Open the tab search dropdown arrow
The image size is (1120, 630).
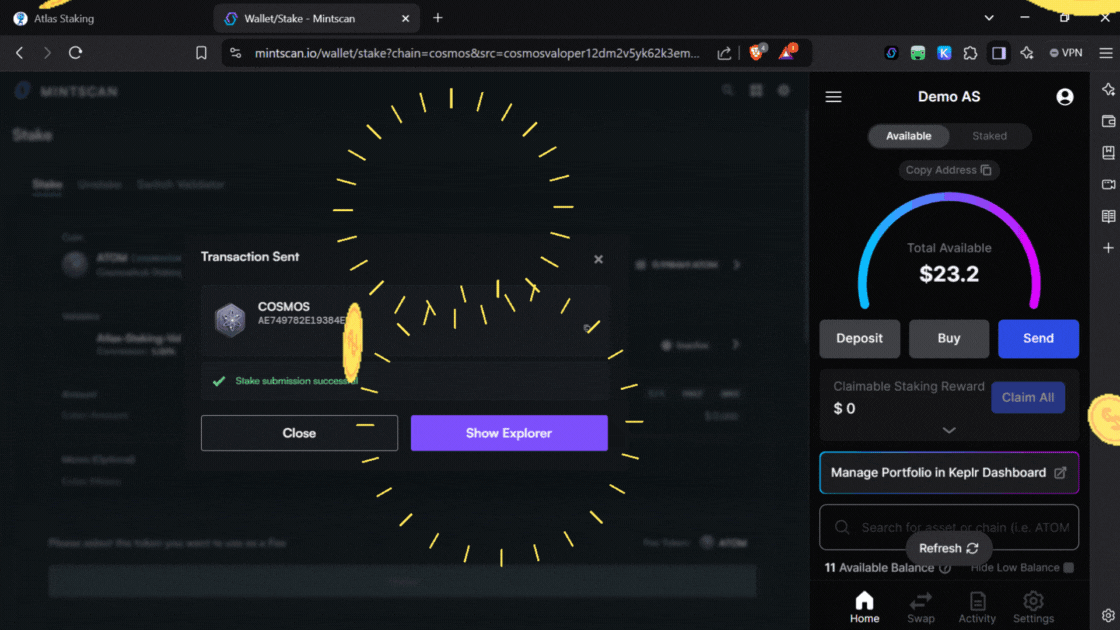pos(989,18)
